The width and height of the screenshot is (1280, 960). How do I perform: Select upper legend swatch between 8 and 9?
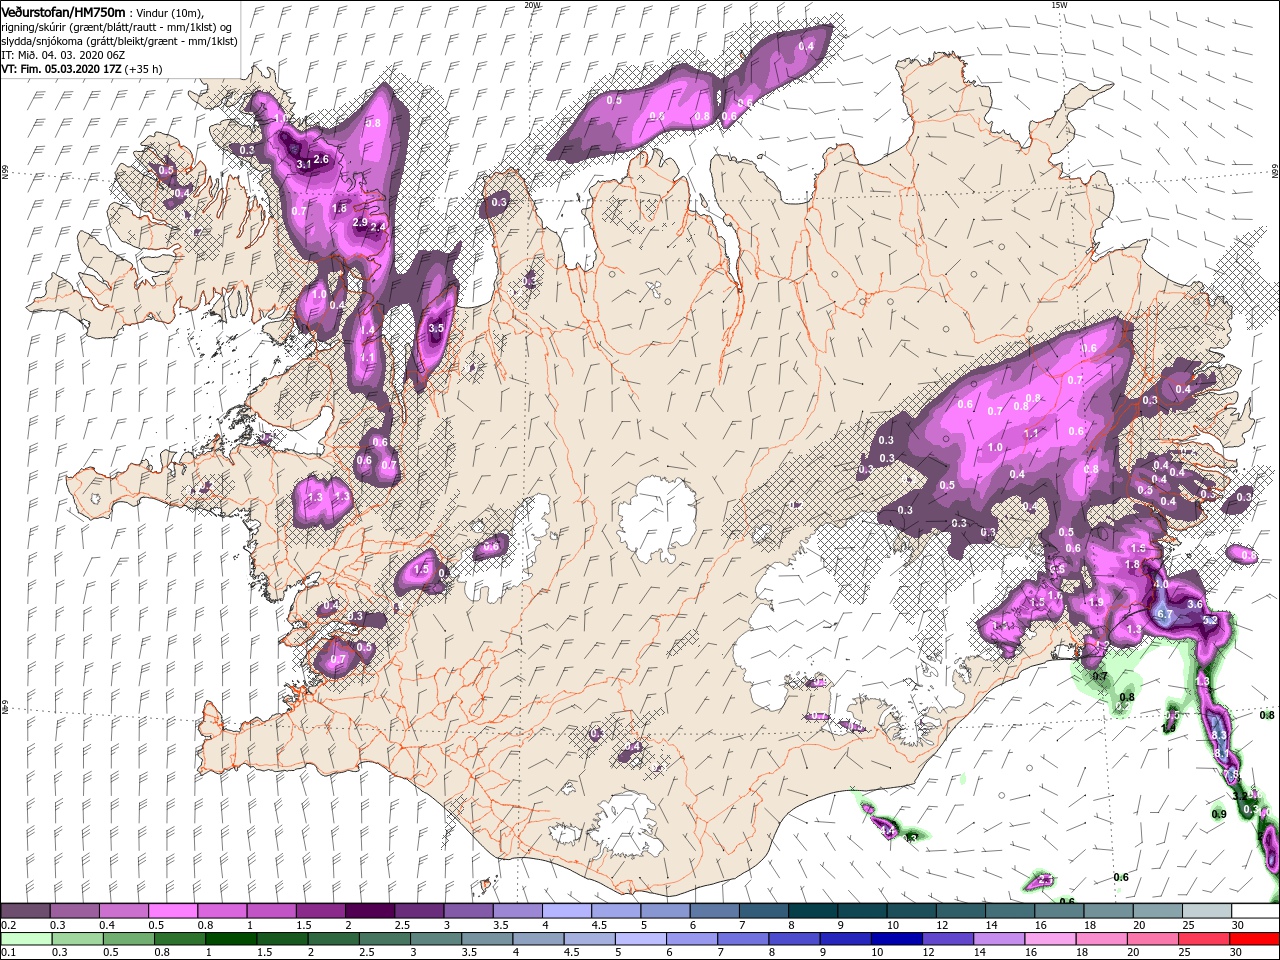point(812,911)
